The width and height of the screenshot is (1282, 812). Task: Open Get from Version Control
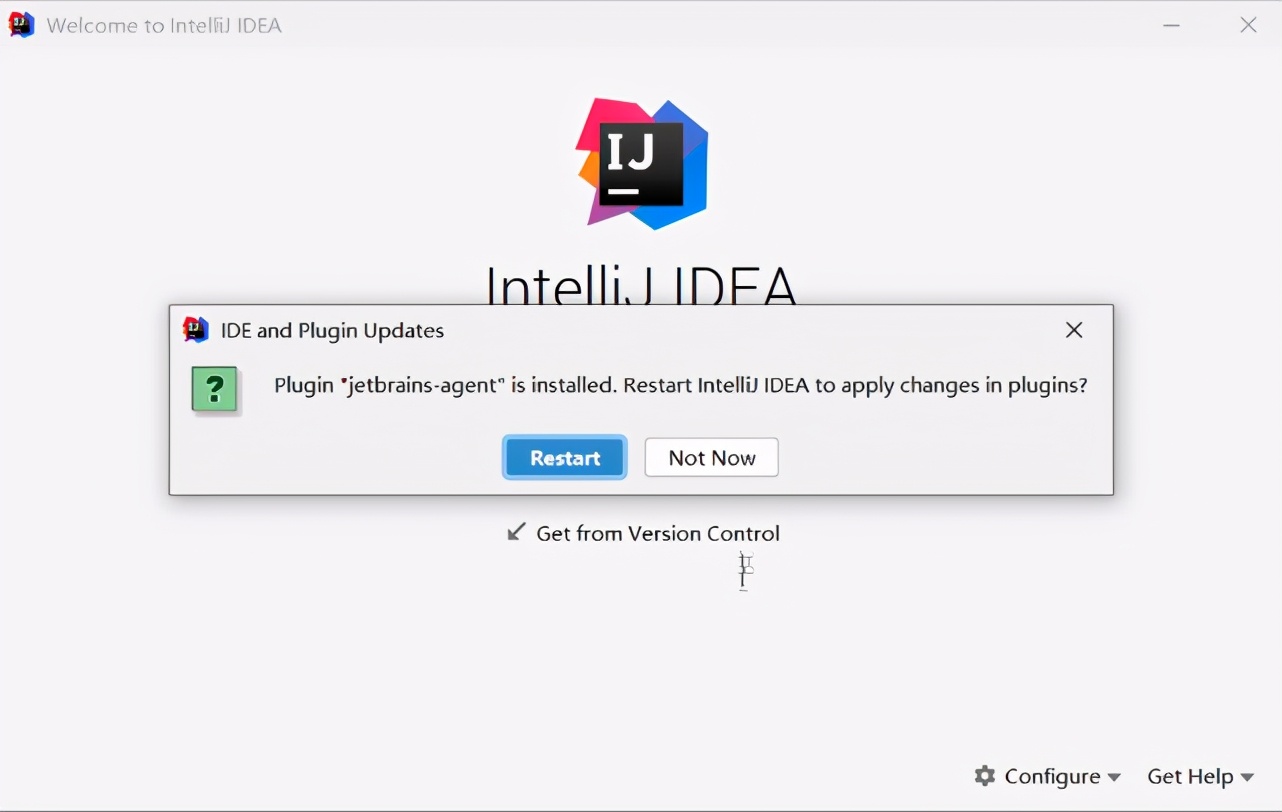pos(643,533)
